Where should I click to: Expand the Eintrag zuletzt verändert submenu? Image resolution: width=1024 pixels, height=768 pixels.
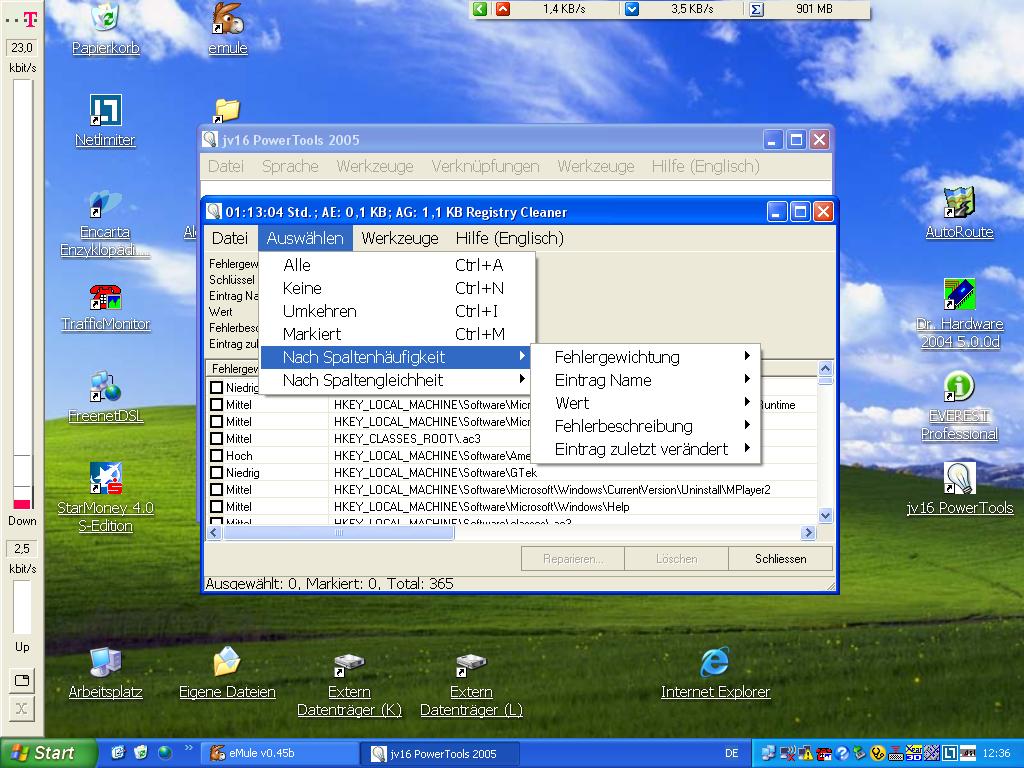[645, 449]
